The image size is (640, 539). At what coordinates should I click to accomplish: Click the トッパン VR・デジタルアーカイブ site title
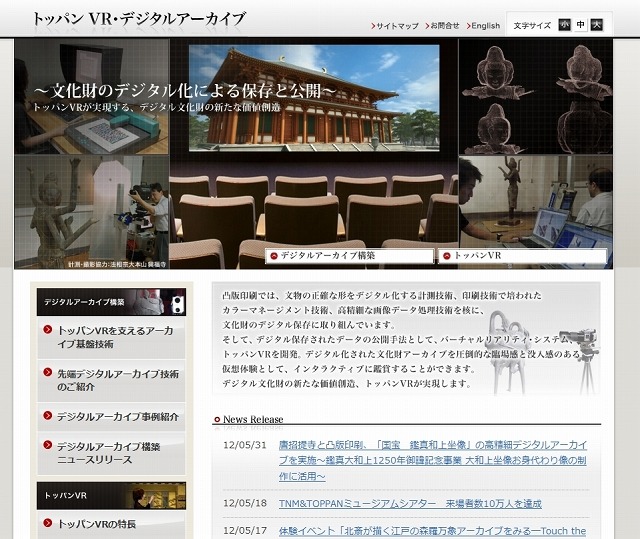tap(139, 19)
